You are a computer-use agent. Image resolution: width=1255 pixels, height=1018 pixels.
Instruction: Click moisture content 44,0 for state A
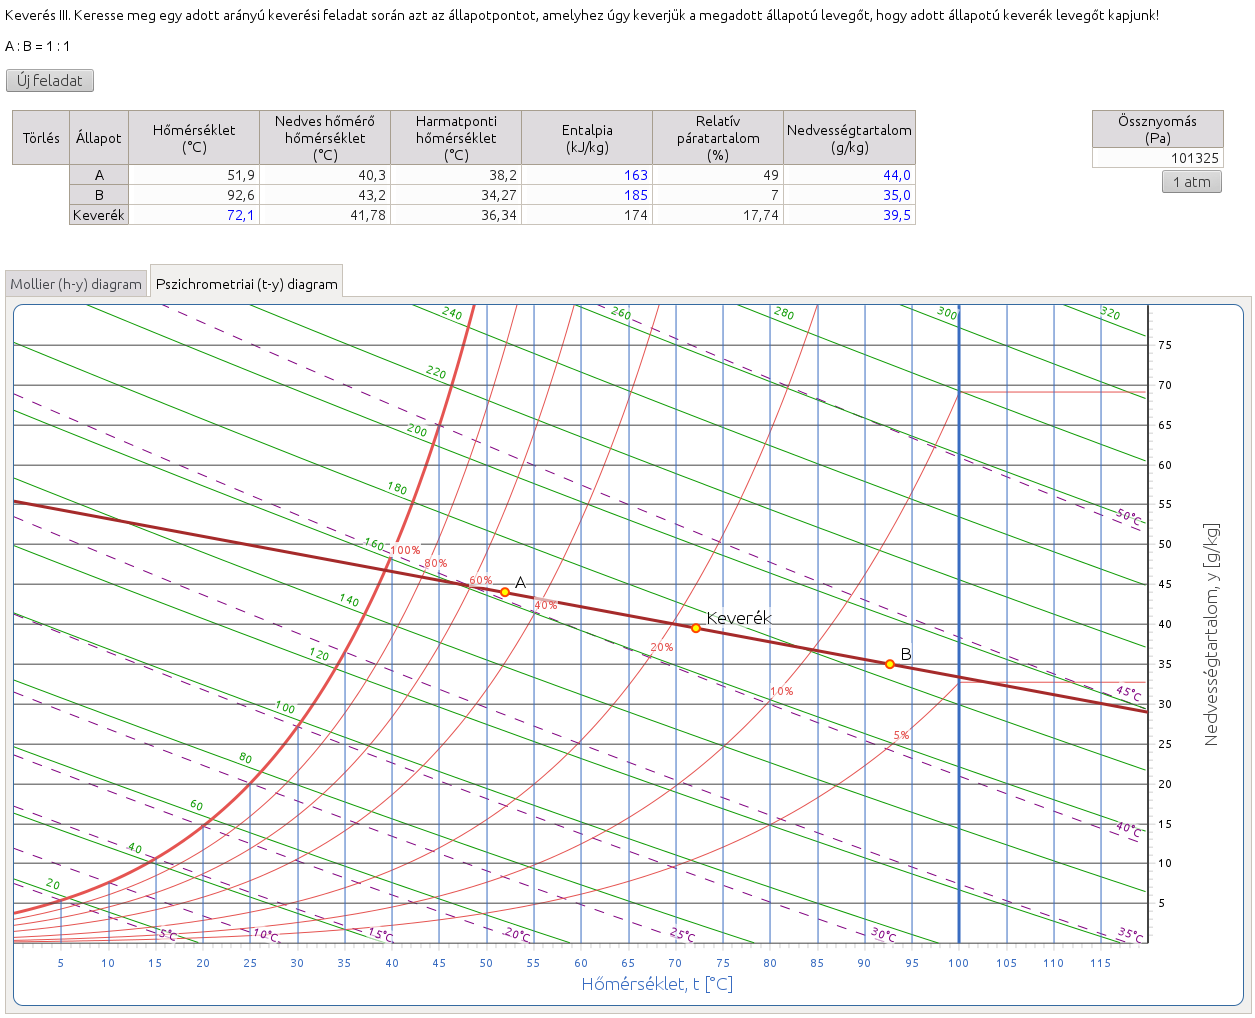849,175
